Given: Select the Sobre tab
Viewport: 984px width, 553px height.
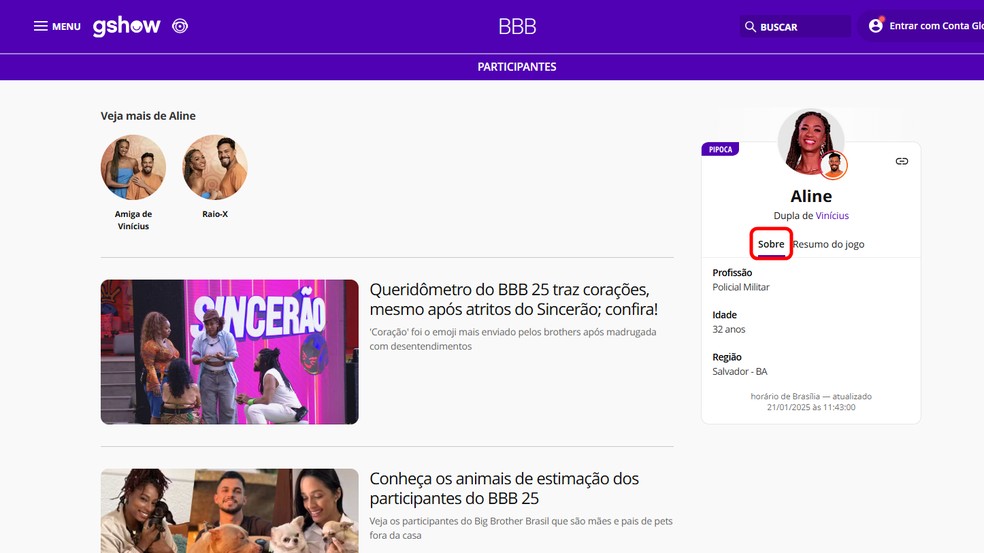Looking at the screenshot, I should (771, 244).
